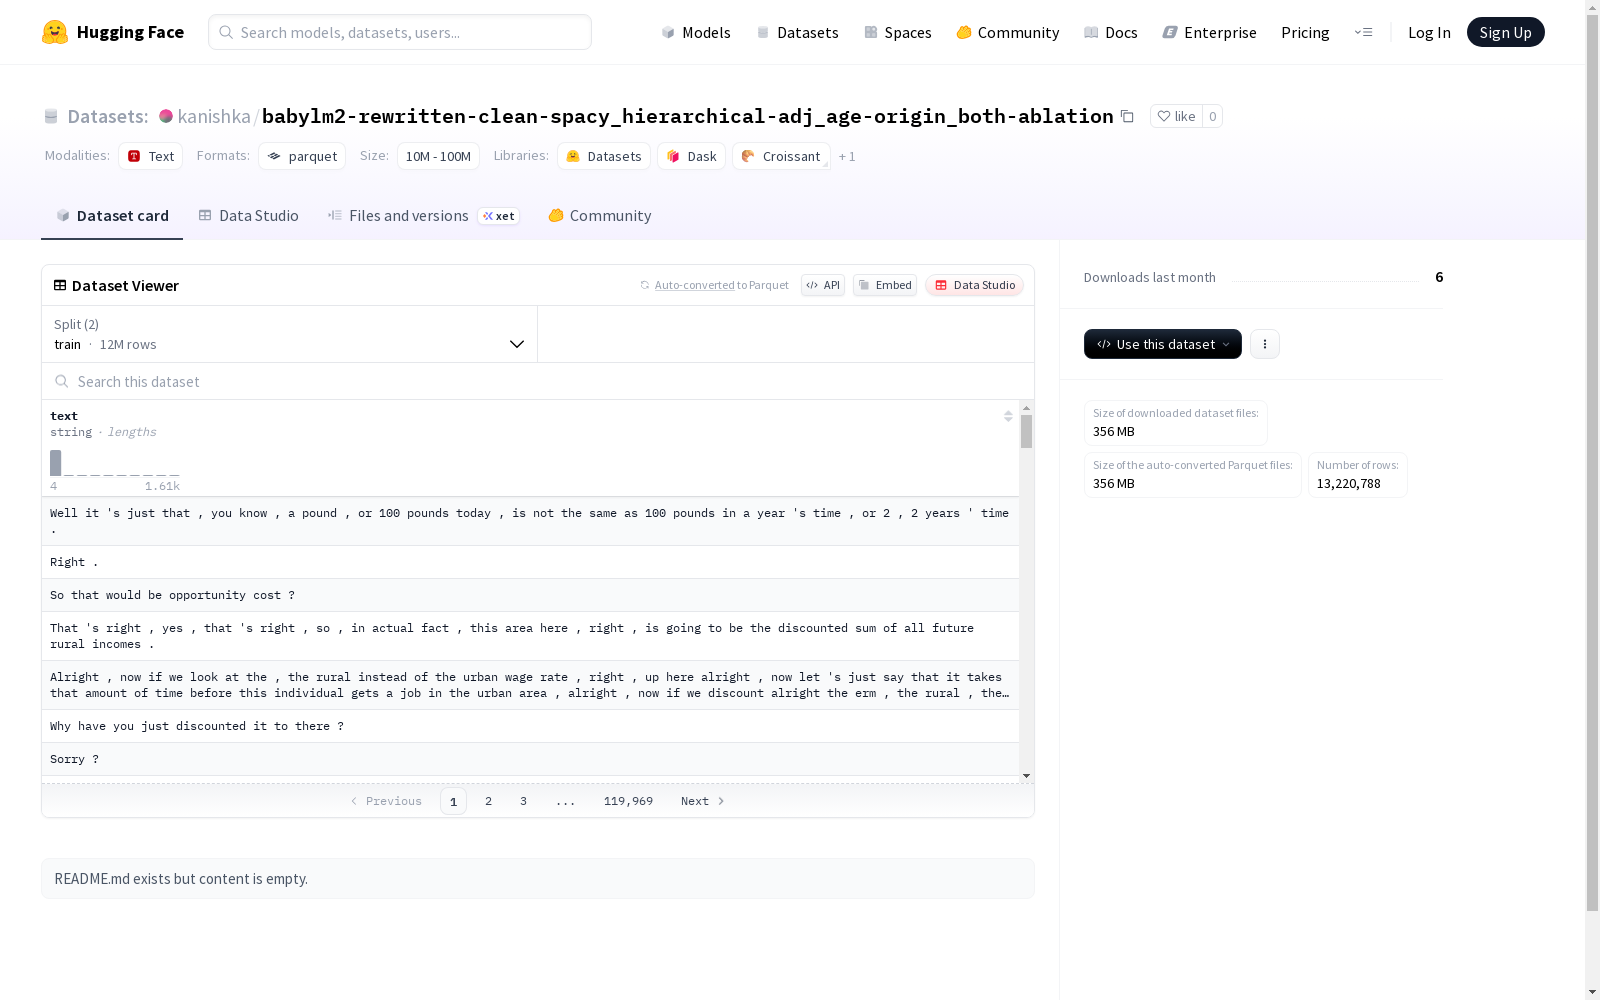
Task: Click the row "So that would be opportunity cost ?"
Action: pyautogui.click(x=530, y=595)
